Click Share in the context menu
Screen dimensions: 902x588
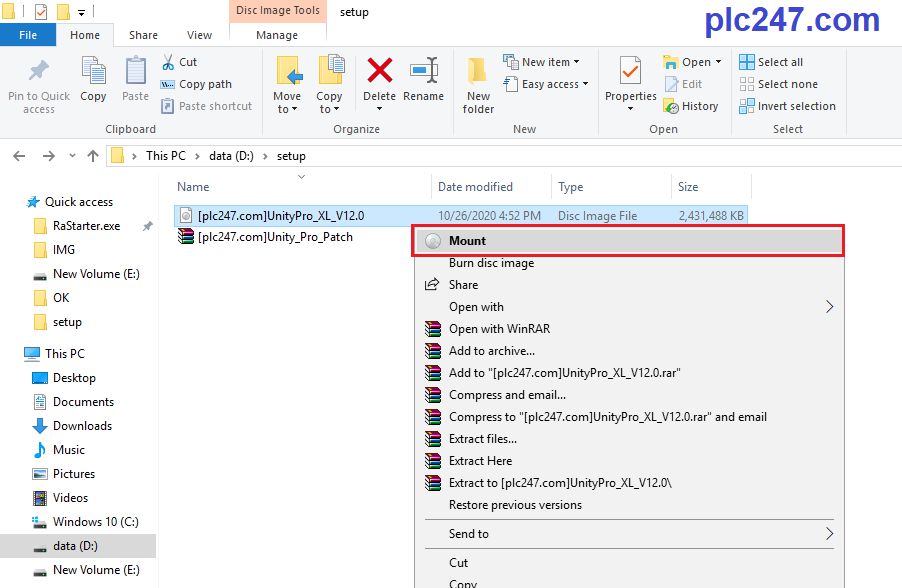point(628,285)
